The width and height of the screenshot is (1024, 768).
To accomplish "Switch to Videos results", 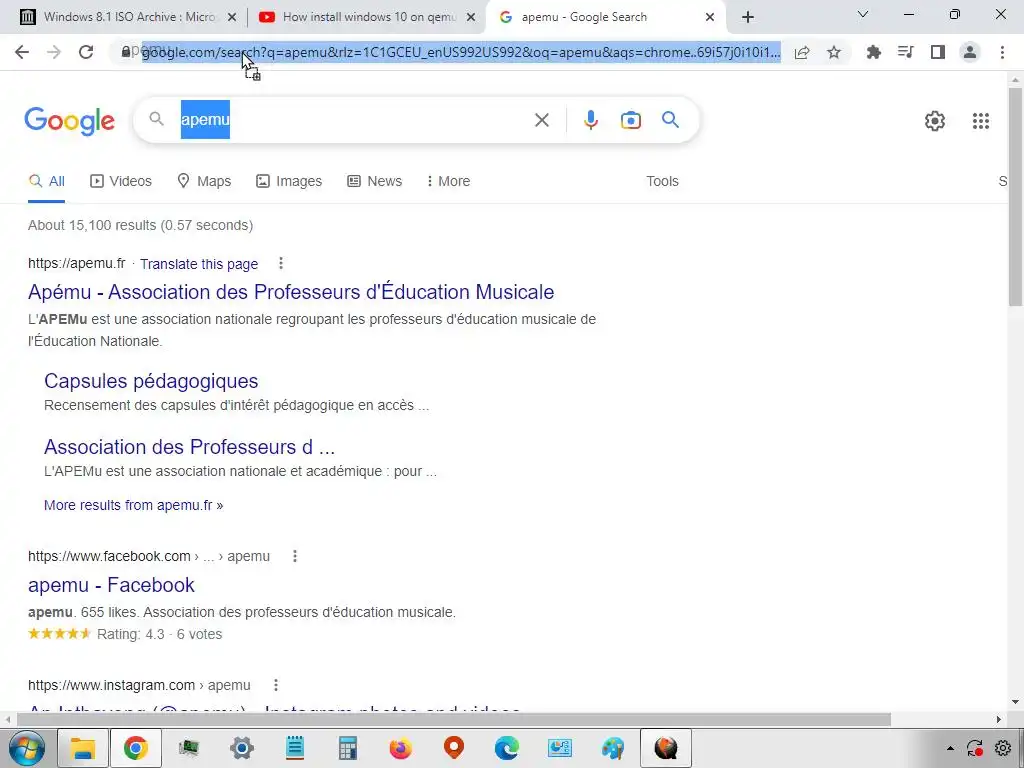I will click(x=121, y=181).
